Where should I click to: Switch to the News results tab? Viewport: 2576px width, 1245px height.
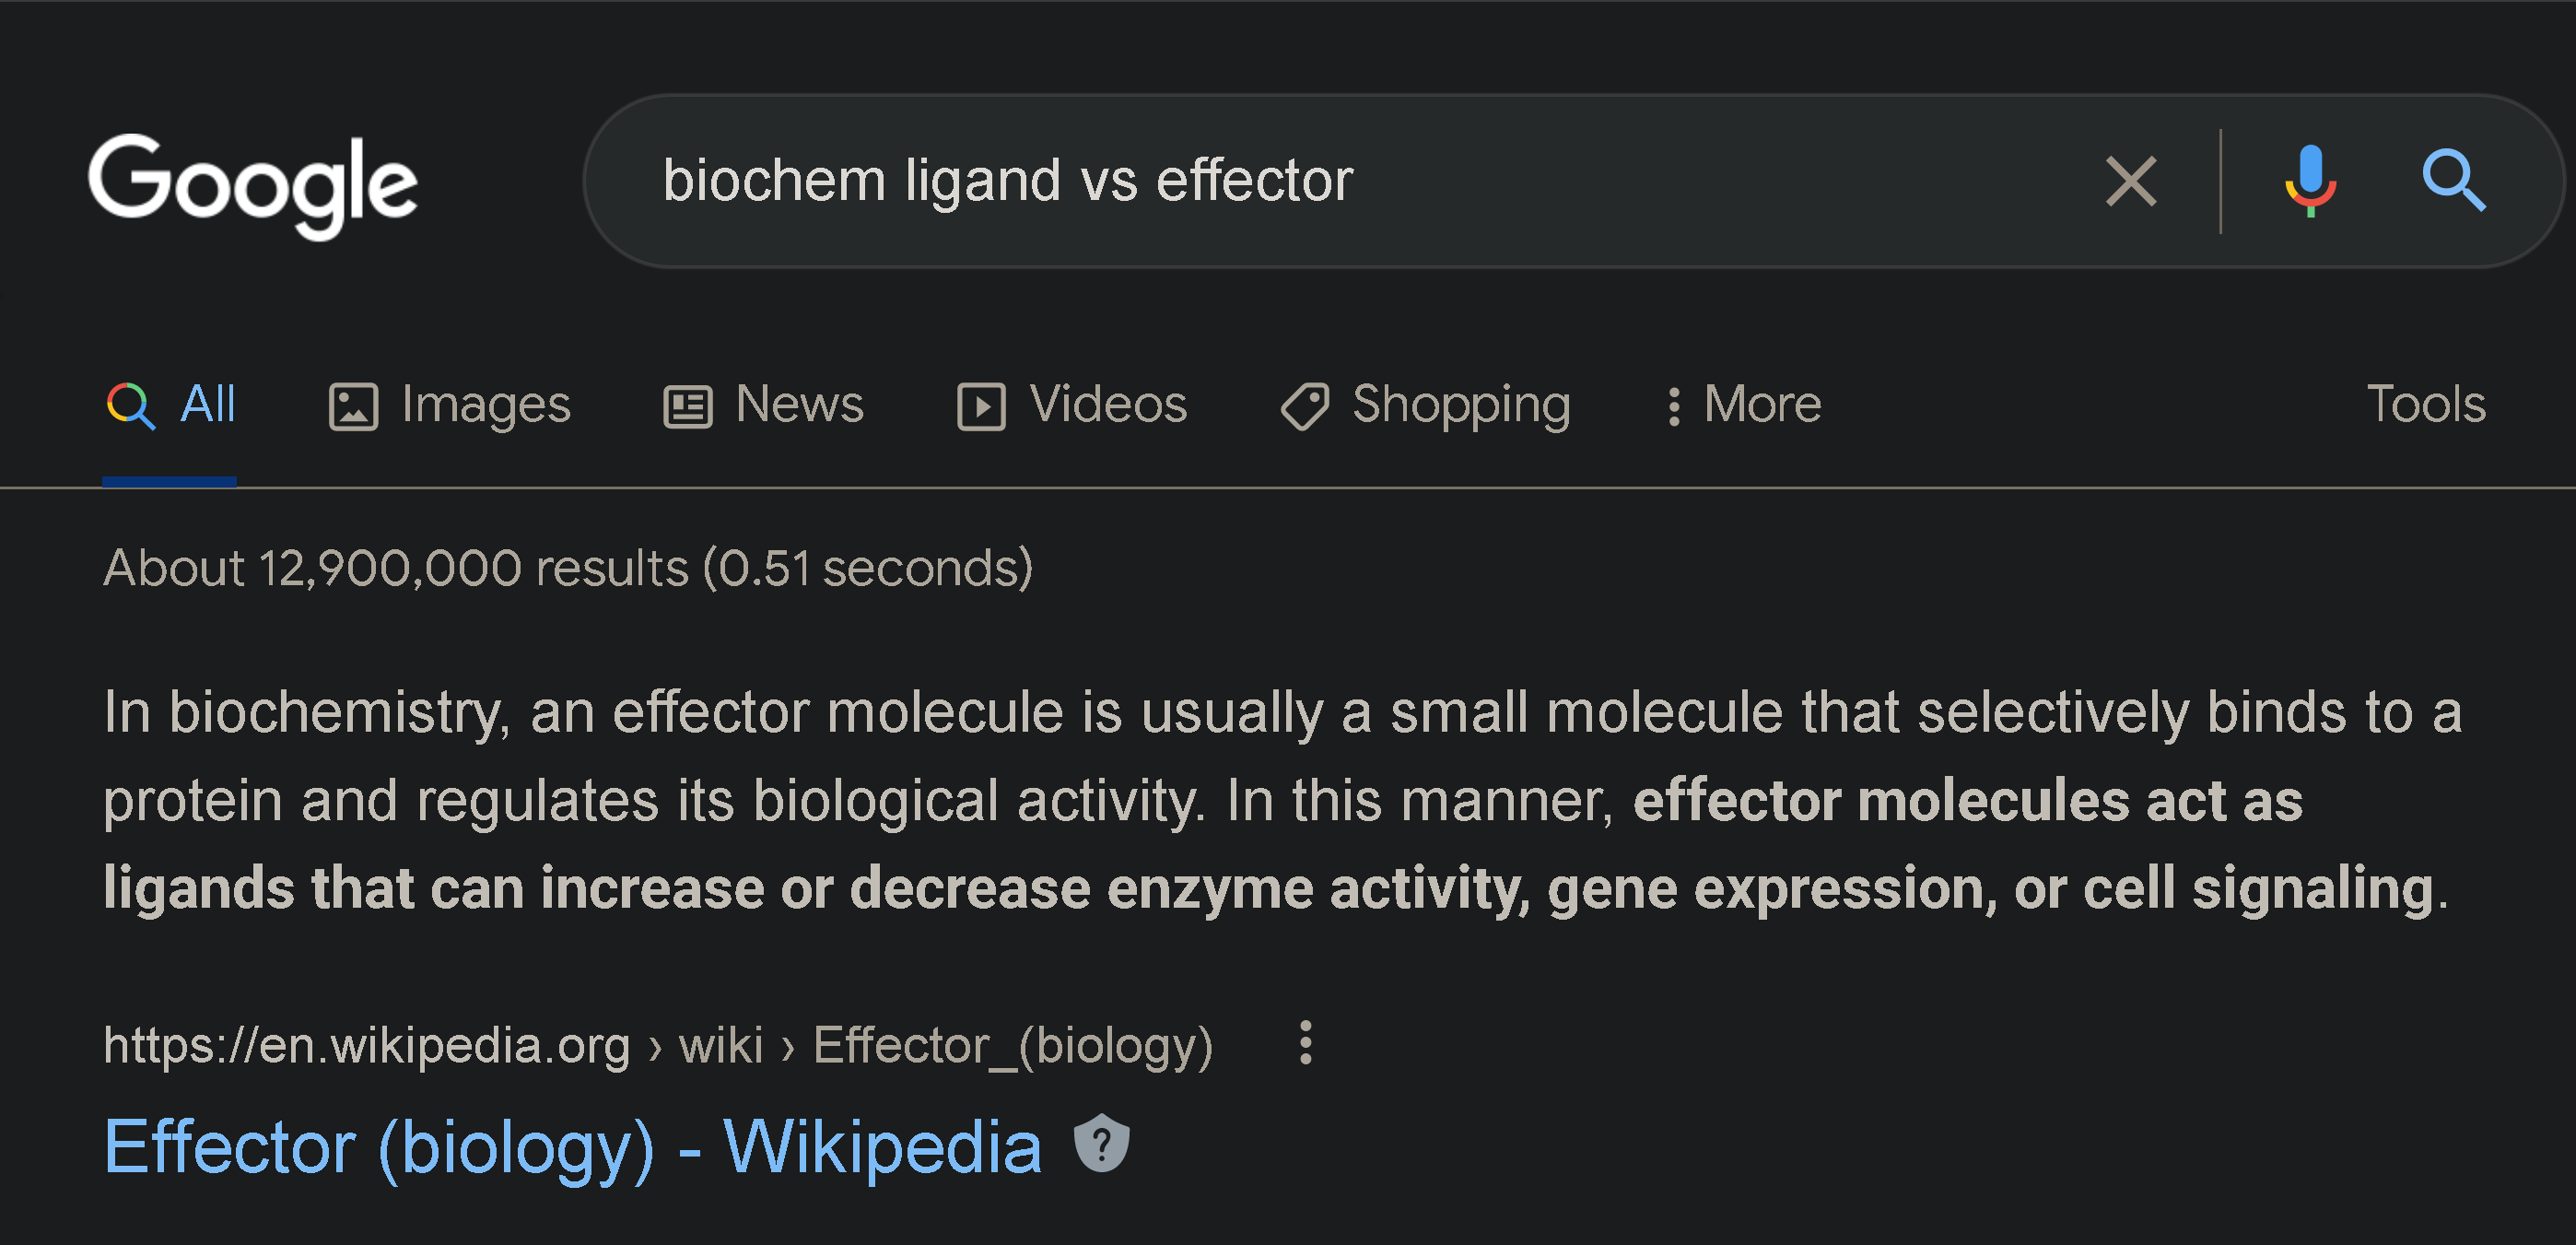click(799, 405)
